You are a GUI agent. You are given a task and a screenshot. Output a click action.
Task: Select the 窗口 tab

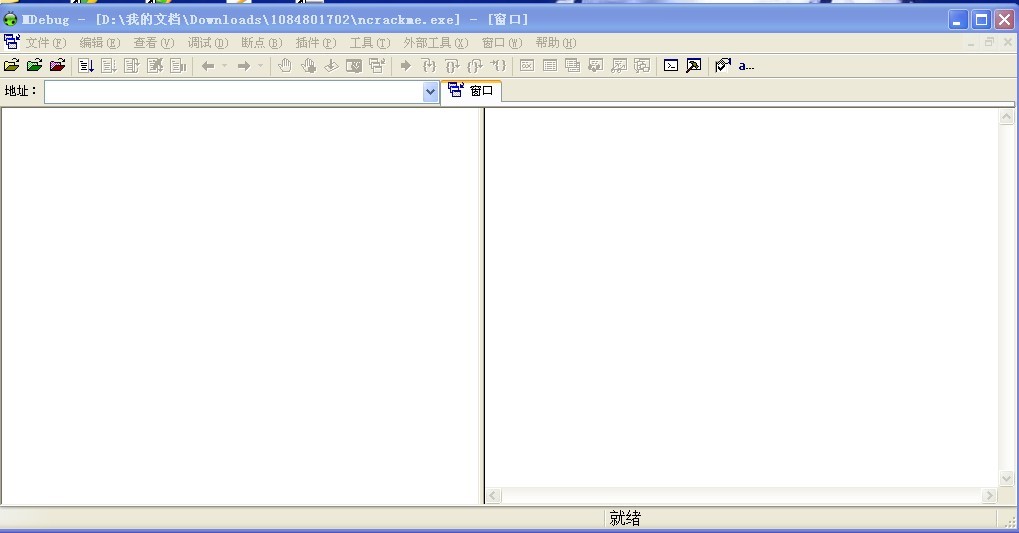point(471,91)
